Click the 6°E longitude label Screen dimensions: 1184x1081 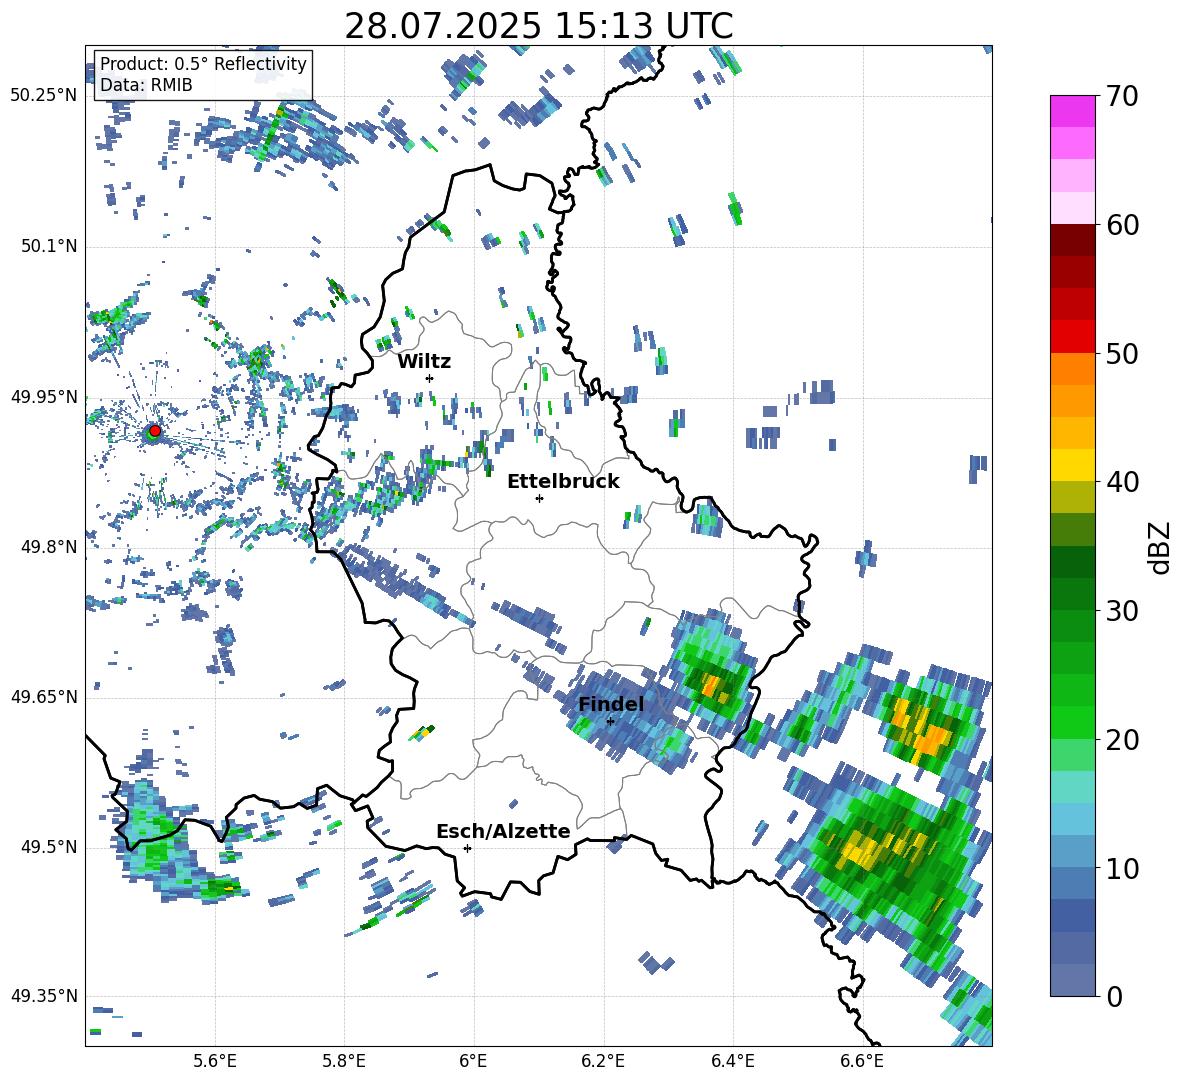[473, 1061]
